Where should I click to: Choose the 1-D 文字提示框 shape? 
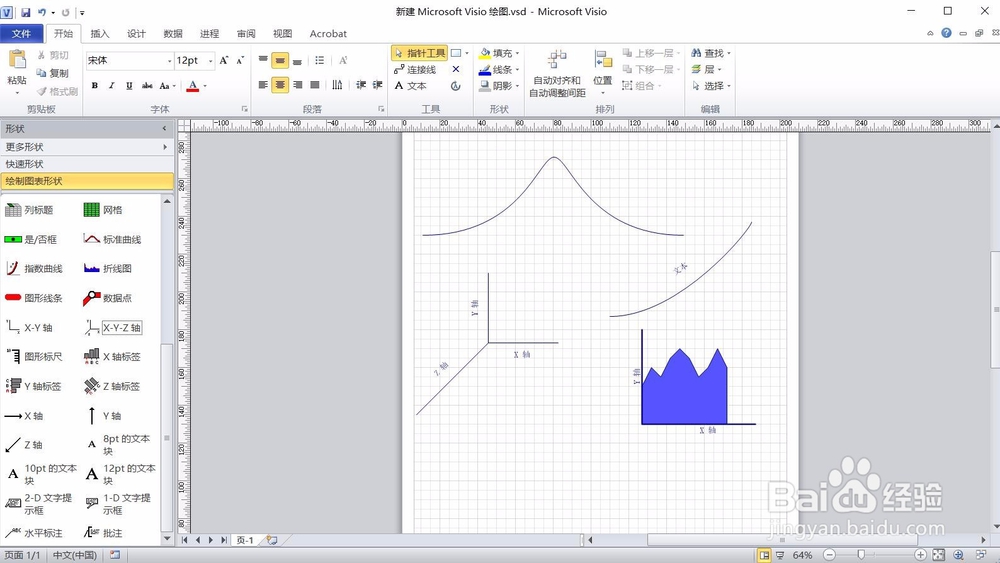pos(118,504)
